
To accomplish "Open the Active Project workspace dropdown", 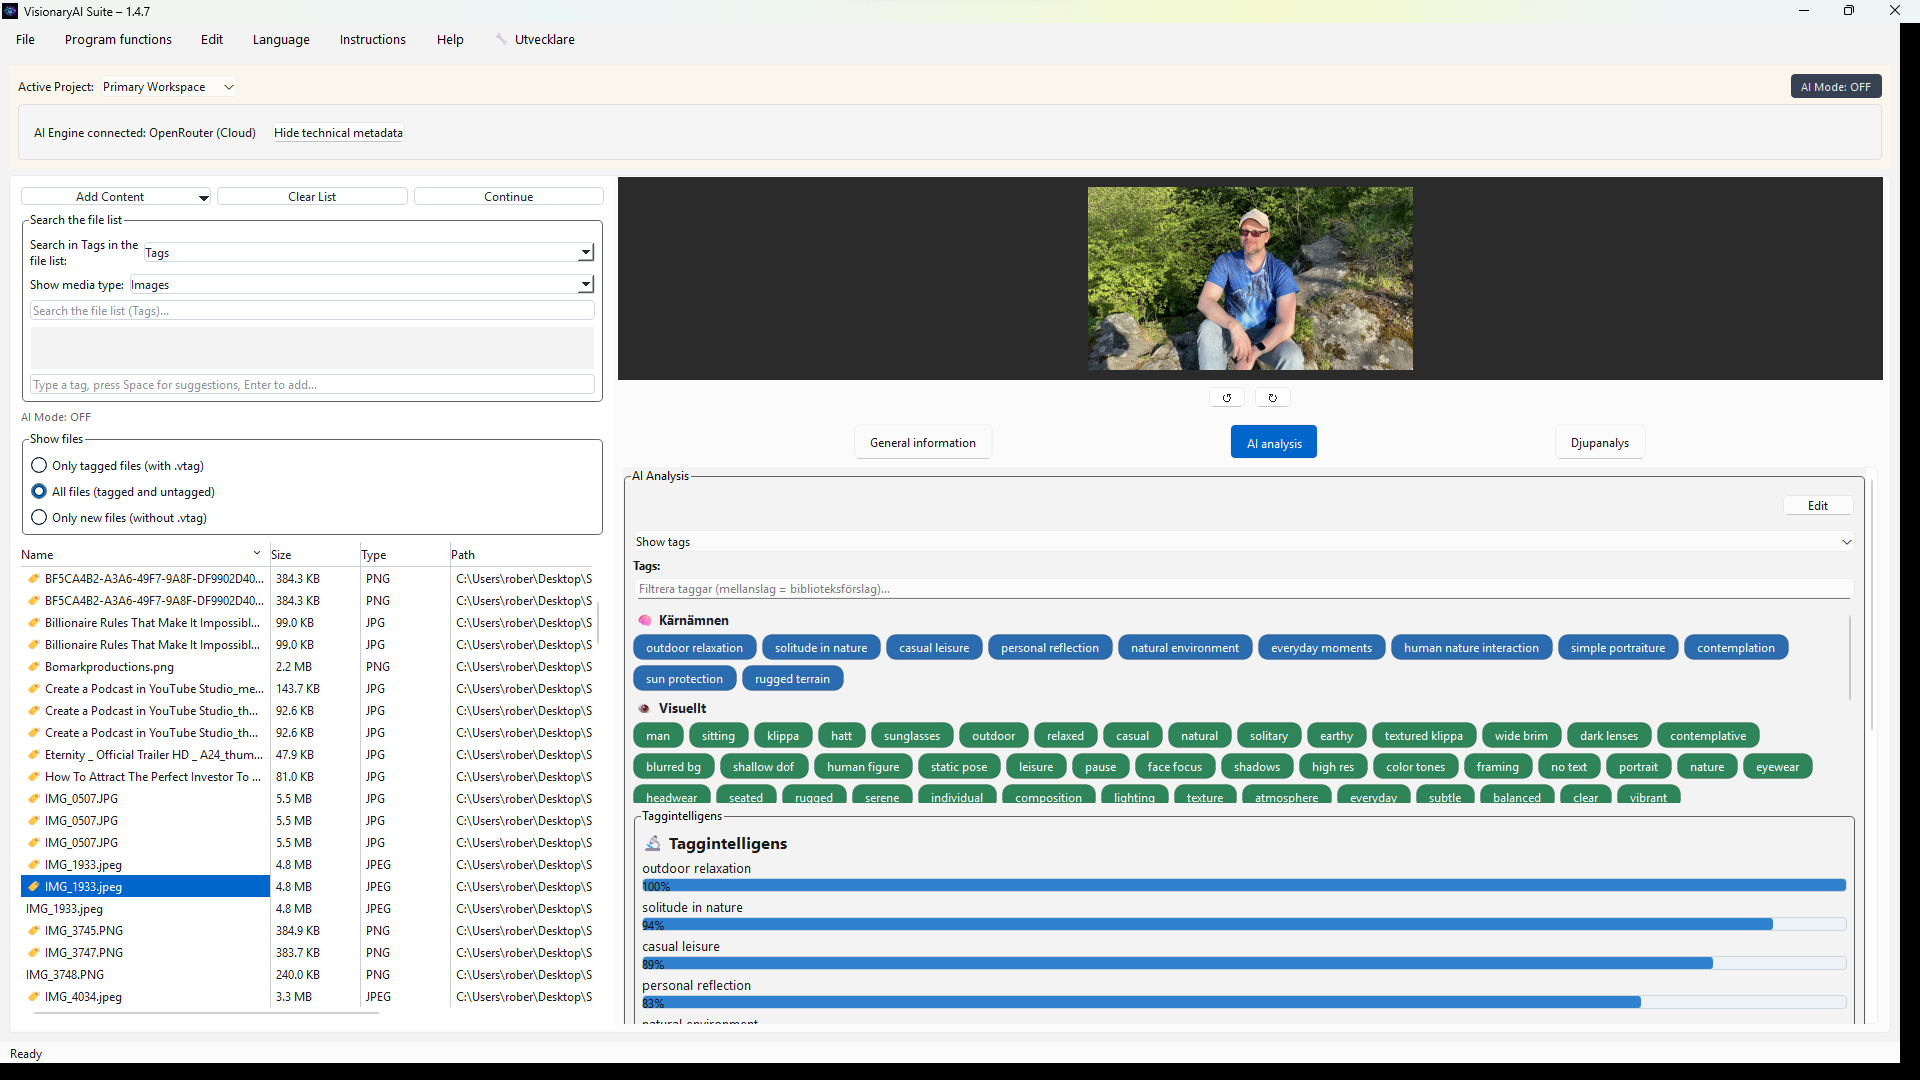I will 168,87.
